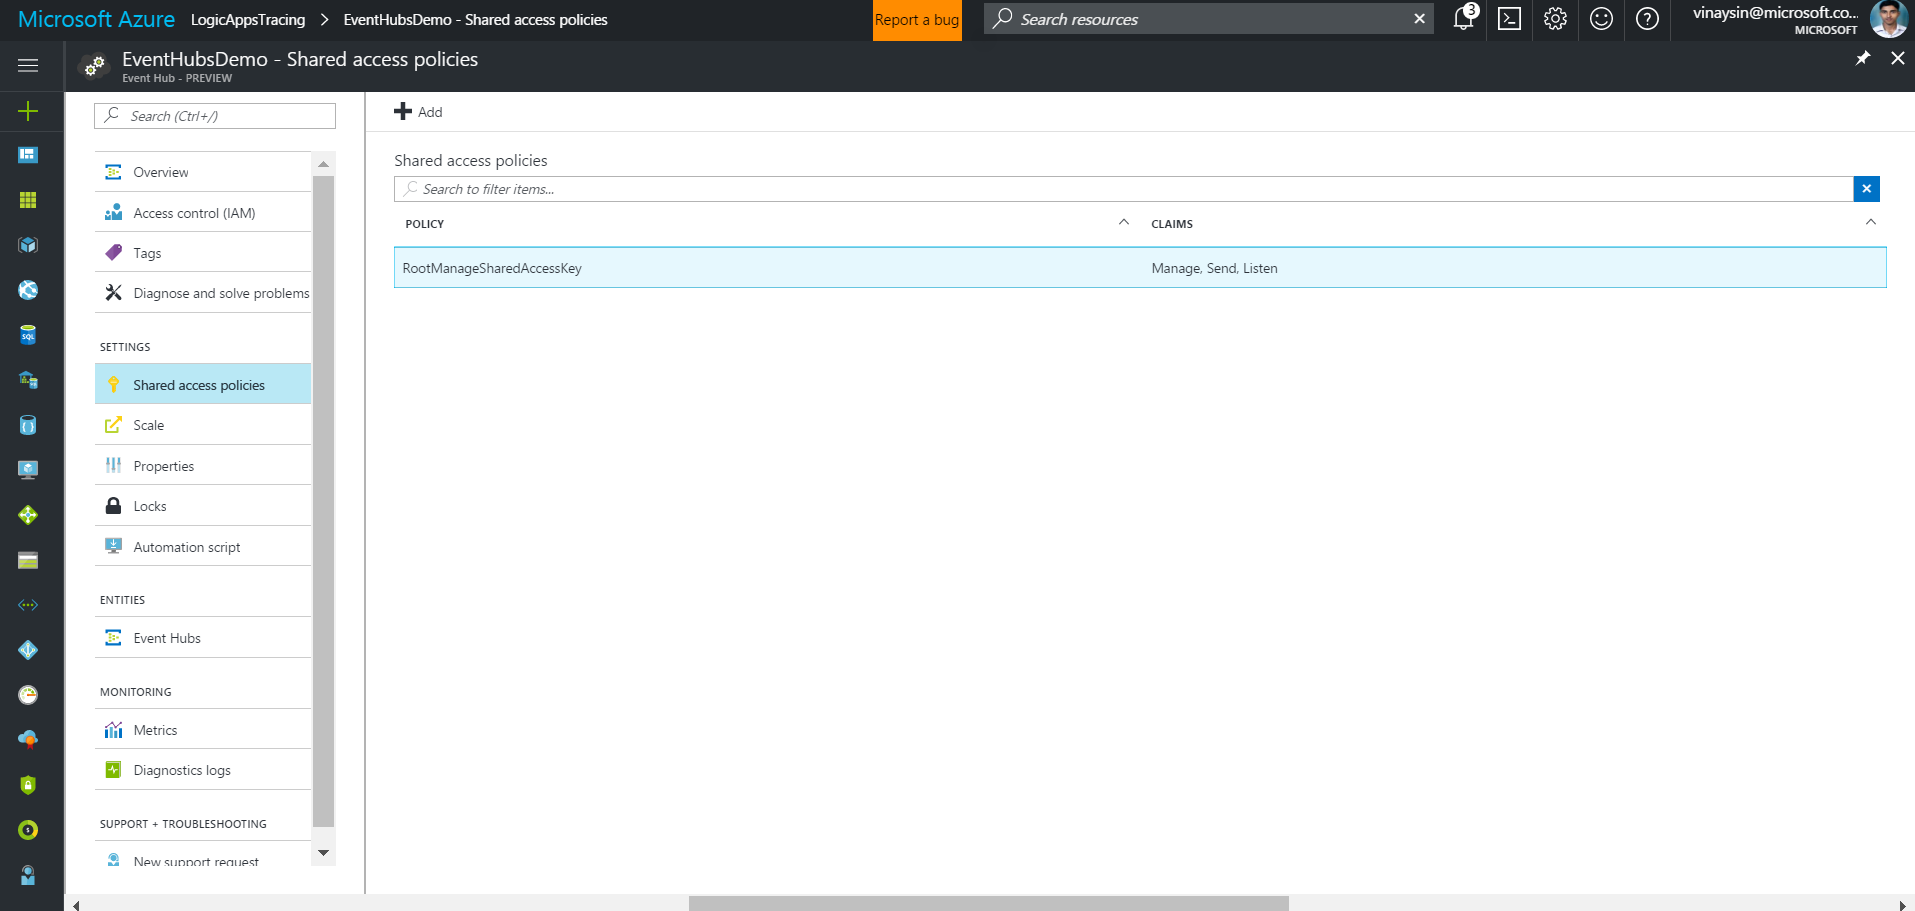Open Monitor gauge icon
Screen dimensions: 1915x911
pyautogui.click(x=28, y=695)
